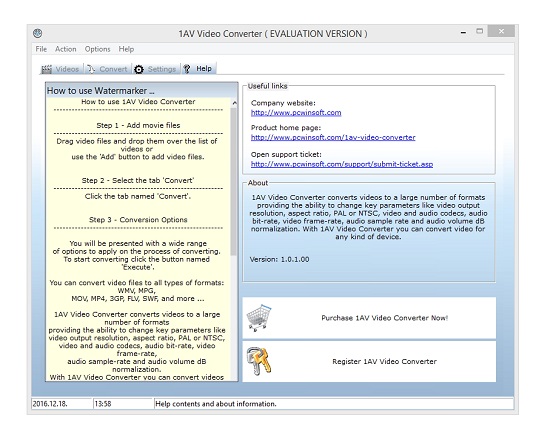Minimize the 1AV Video Converter window
The width and height of the screenshot is (550, 436).
coord(463,32)
